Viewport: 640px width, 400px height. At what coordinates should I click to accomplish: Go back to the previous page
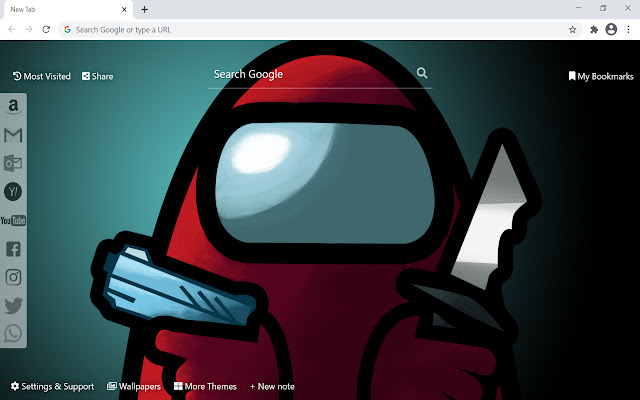tap(12, 29)
